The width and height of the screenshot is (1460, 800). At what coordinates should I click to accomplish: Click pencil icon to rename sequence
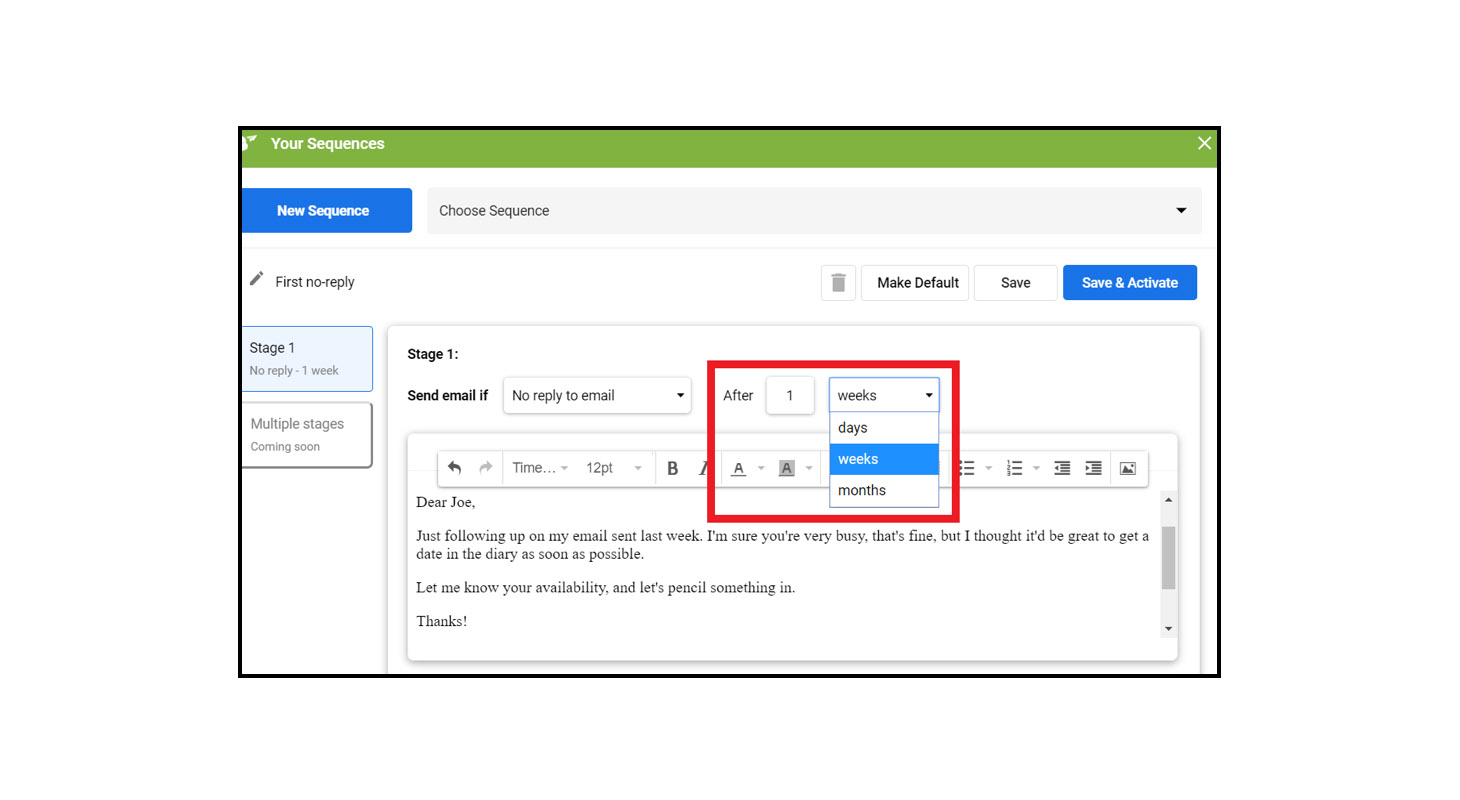click(257, 280)
